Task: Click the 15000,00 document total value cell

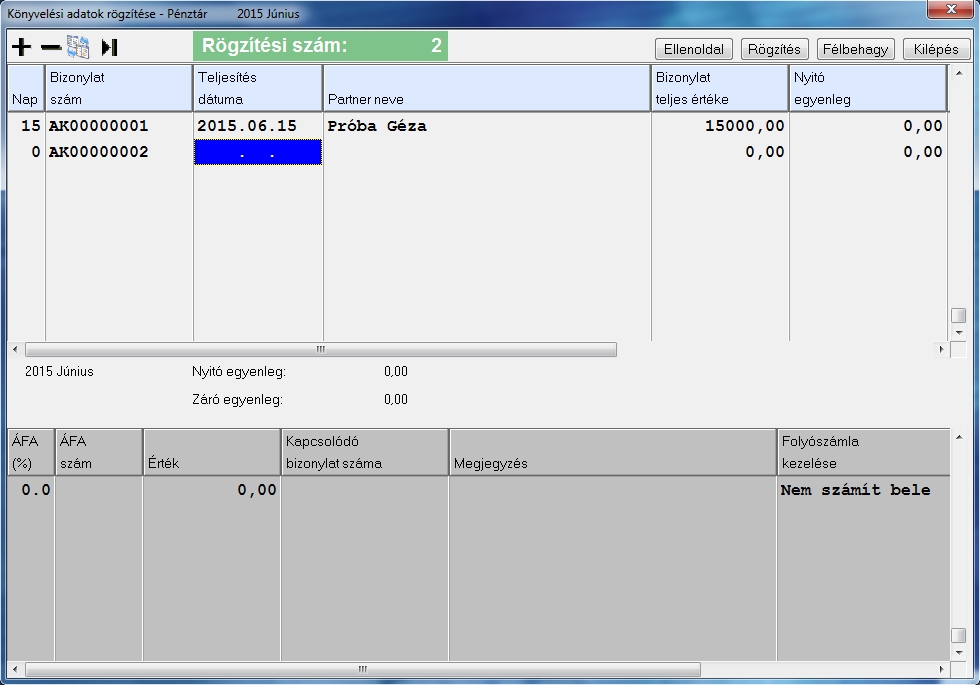Action: [719, 126]
